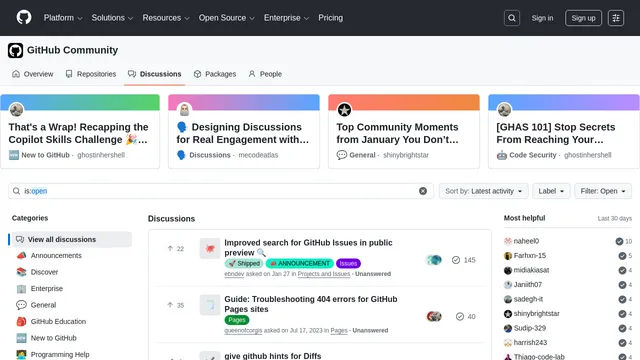Image resolution: width=640 pixels, height=360 pixels.
Task: Click the purple Issues label
Action: pos(348,263)
